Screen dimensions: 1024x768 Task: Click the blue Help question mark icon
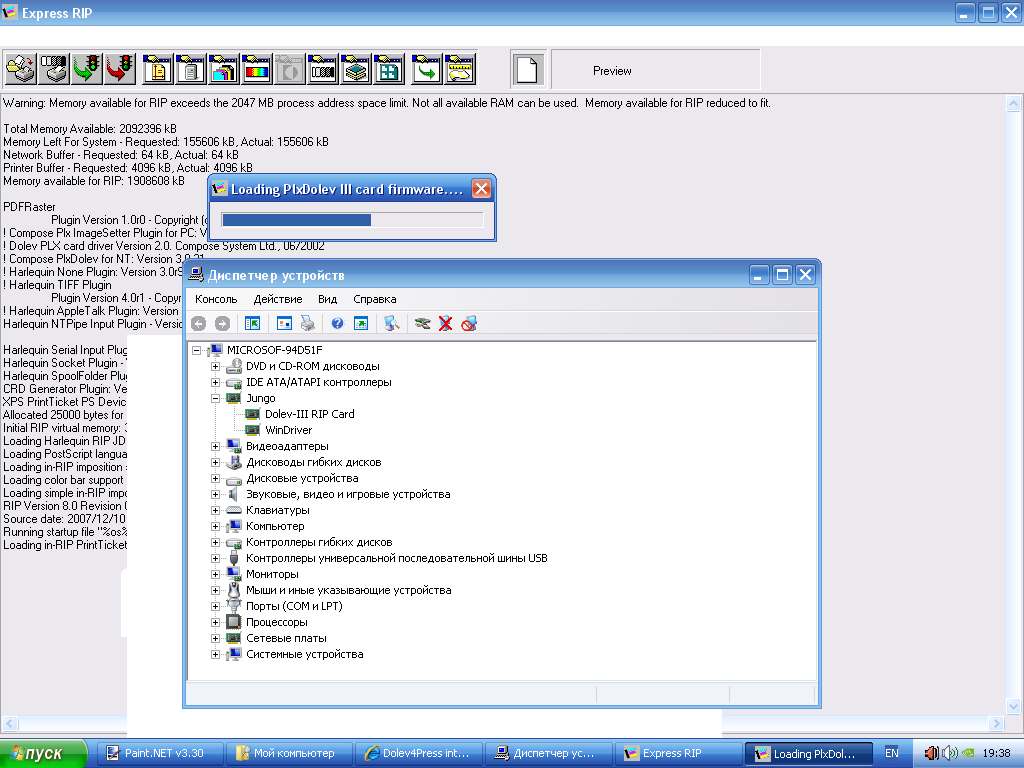click(x=337, y=323)
